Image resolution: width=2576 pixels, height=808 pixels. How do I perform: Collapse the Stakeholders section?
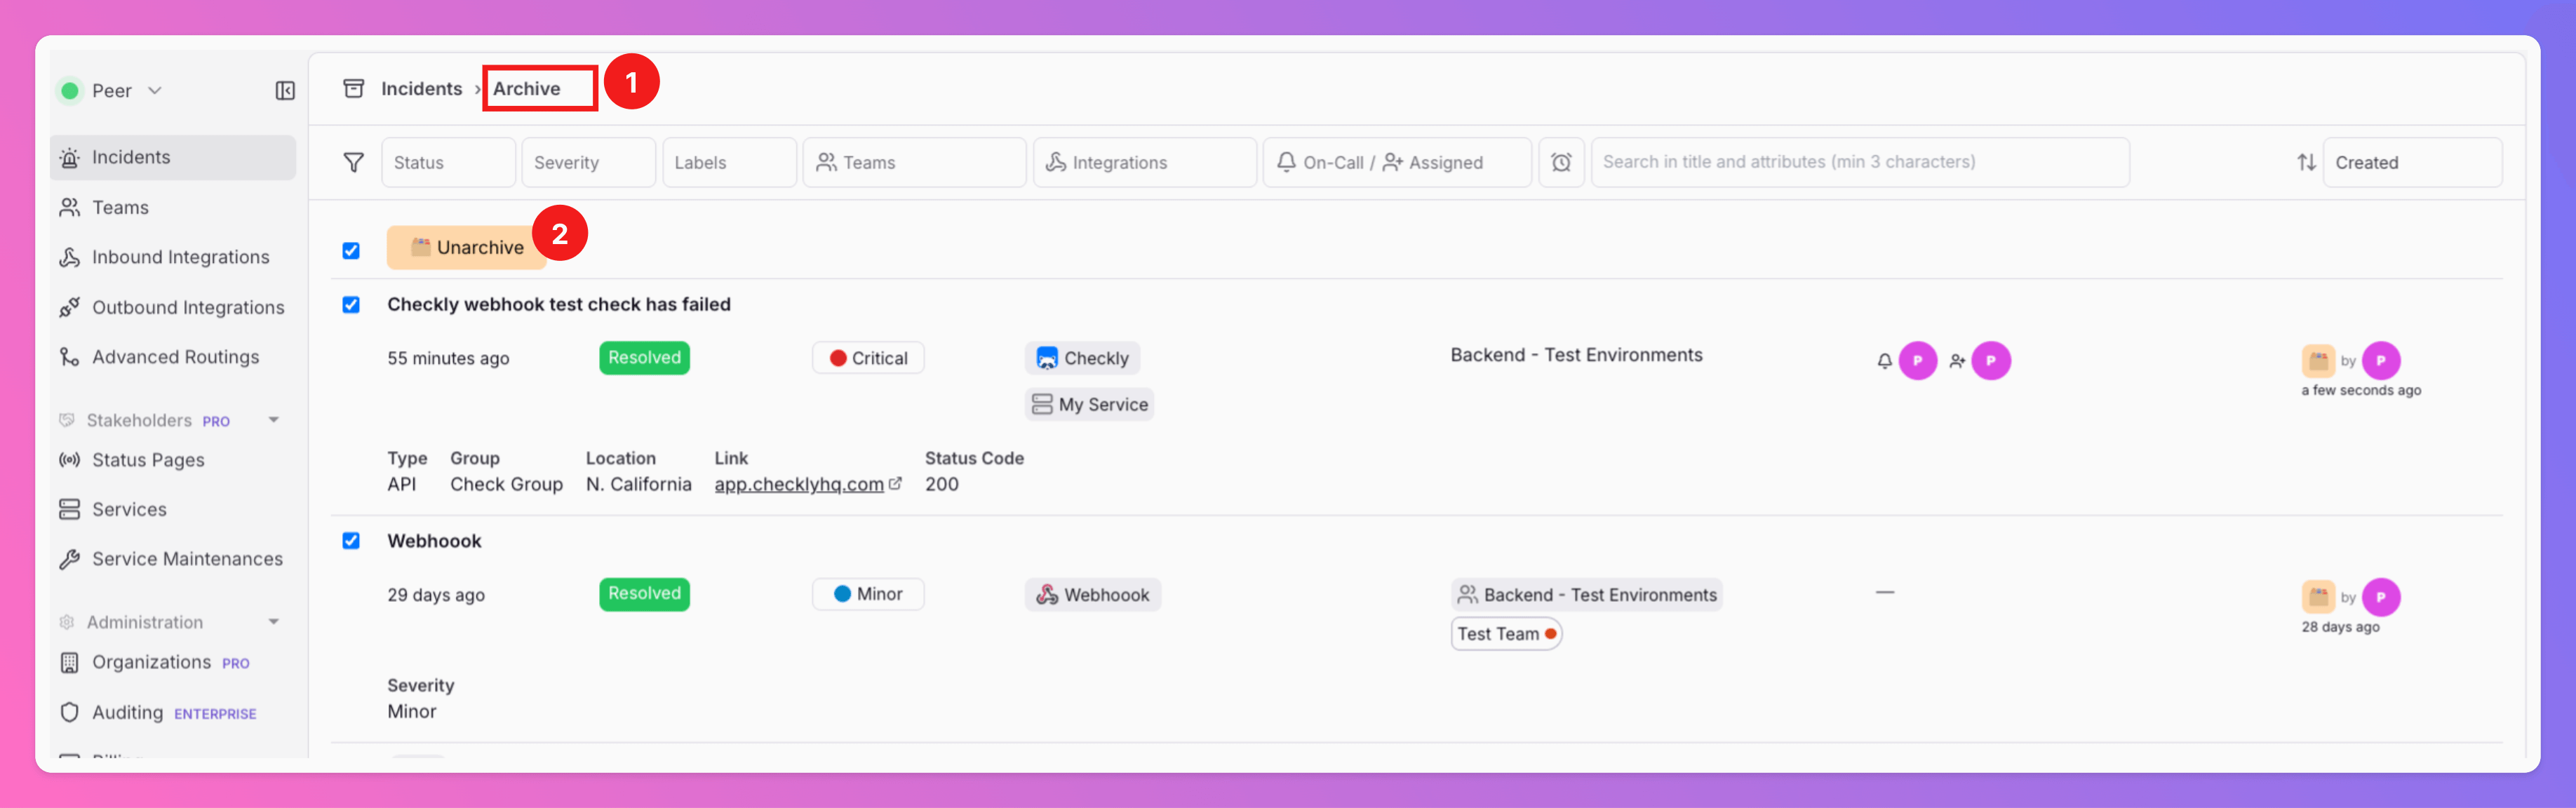273,420
